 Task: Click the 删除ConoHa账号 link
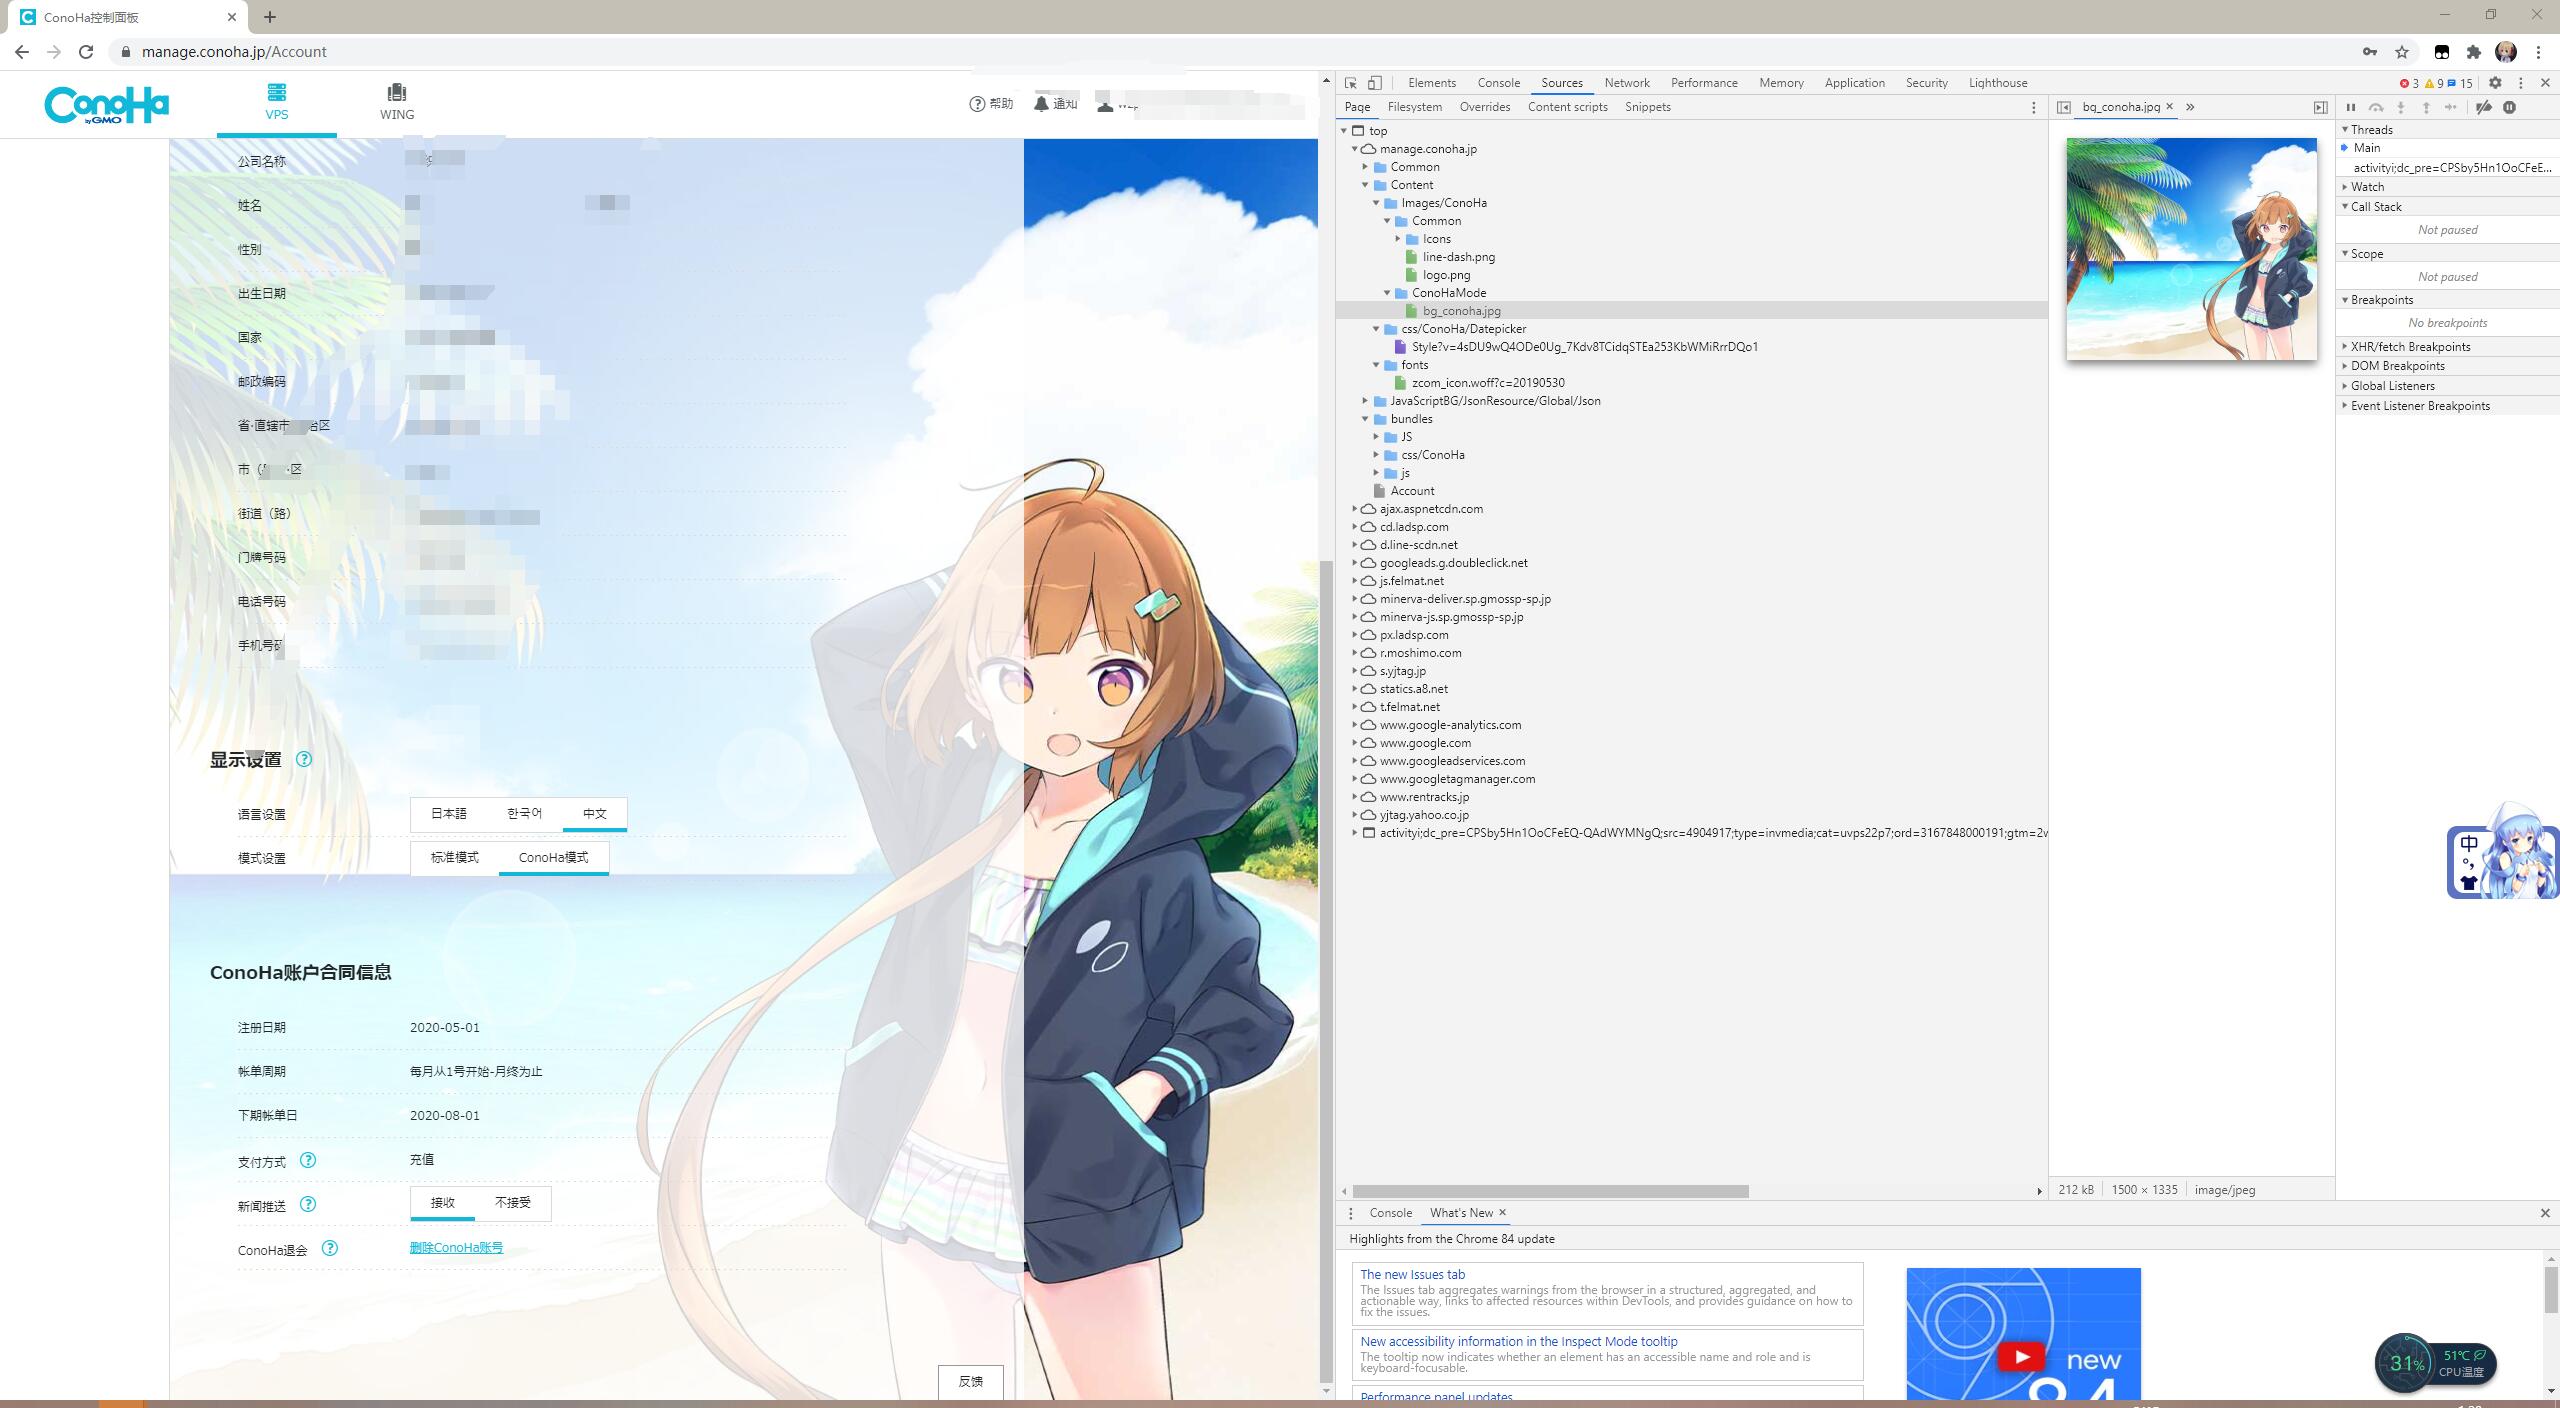point(456,1248)
